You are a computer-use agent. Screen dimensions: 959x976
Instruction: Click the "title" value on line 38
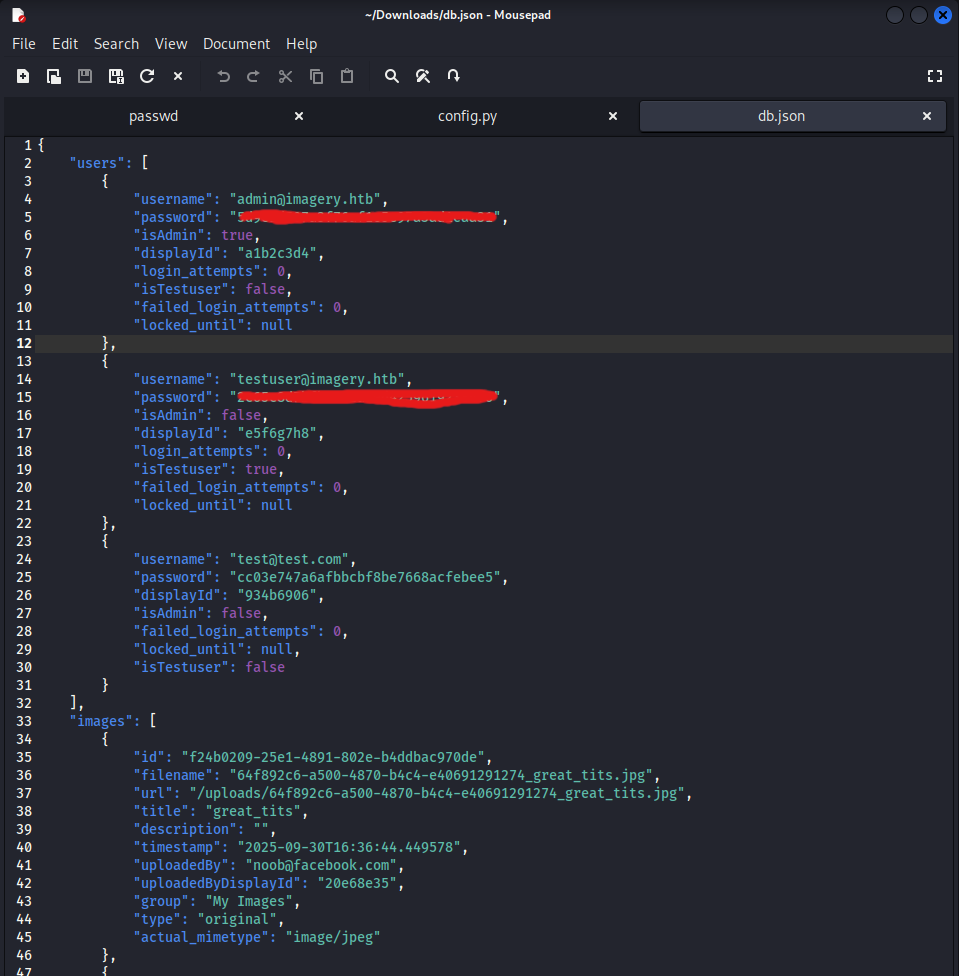[253, 811]
